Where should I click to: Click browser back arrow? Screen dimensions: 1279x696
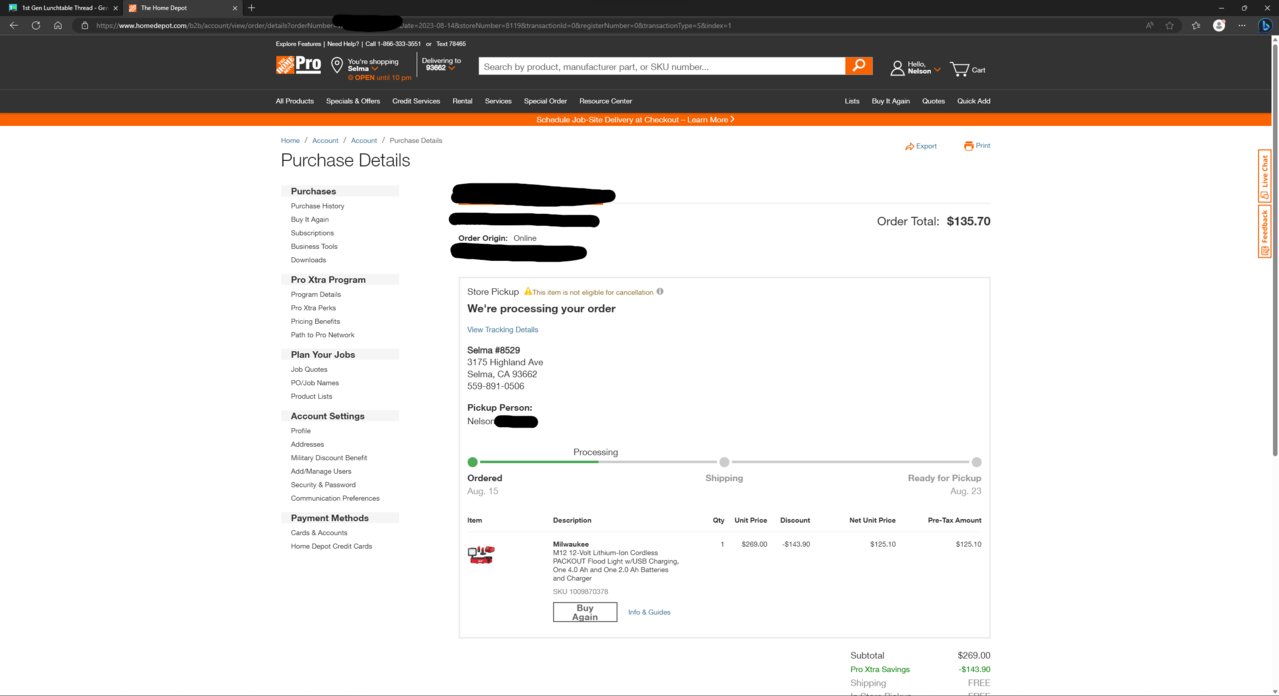[14, 25]
